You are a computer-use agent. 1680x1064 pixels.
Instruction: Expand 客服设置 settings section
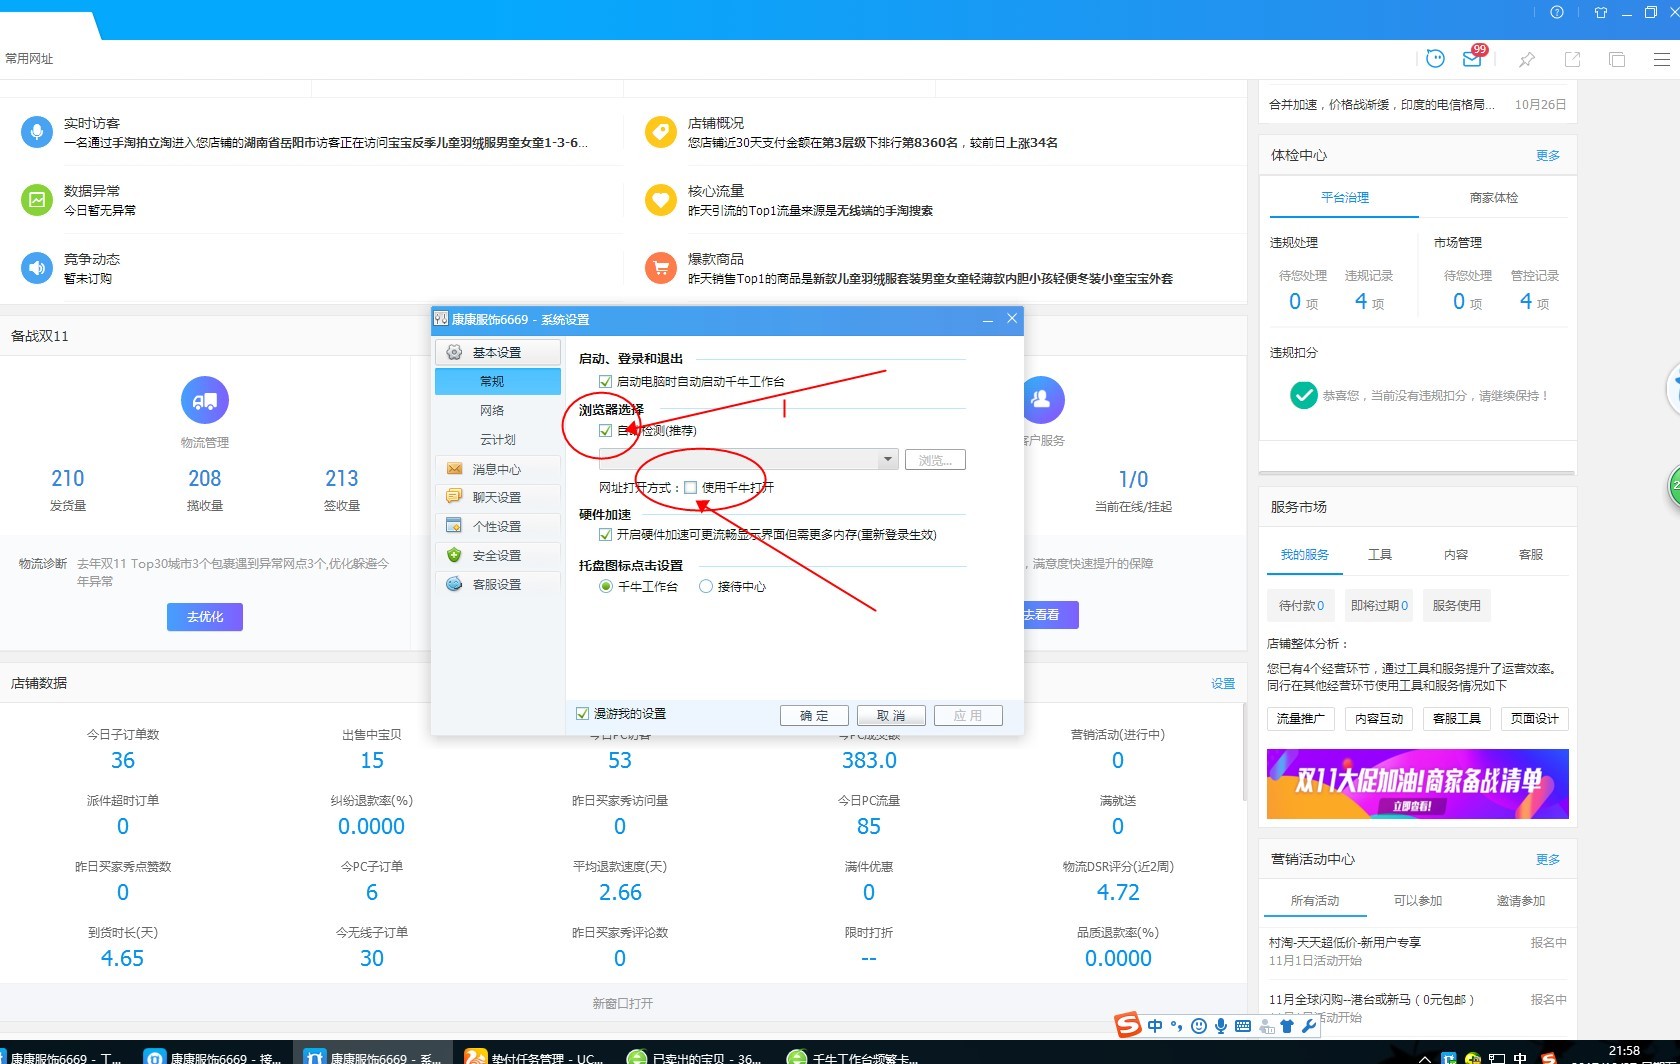click(497, 584)
